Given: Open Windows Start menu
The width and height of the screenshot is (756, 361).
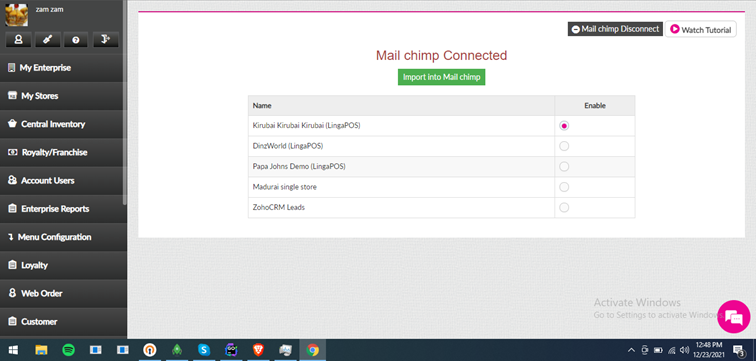Looking at the screenshot, I should [13, 350].
